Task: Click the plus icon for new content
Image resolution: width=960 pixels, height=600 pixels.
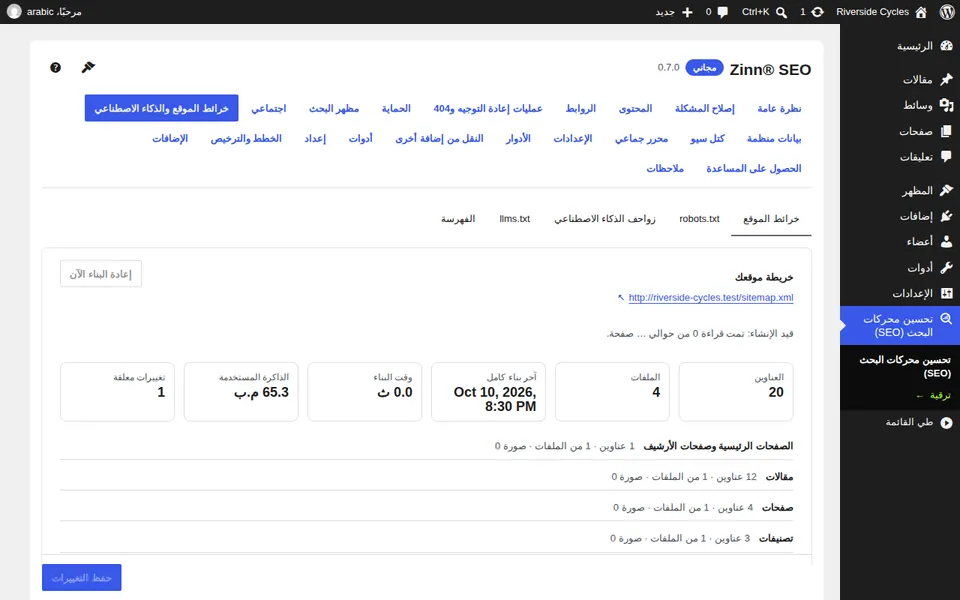Action: (687, 12)
